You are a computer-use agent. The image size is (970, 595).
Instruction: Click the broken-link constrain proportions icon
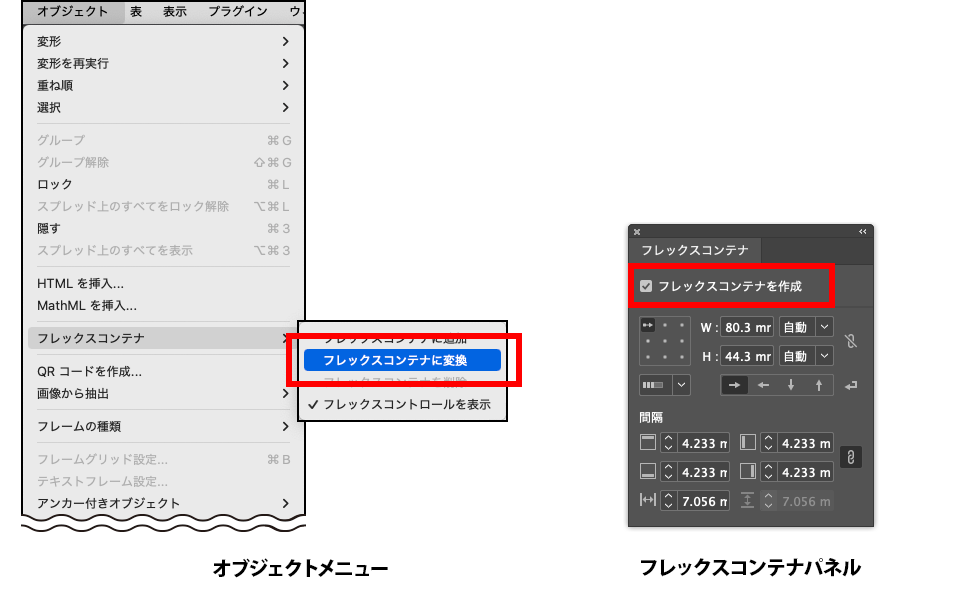pyautogui.click(x=851, y=341)
